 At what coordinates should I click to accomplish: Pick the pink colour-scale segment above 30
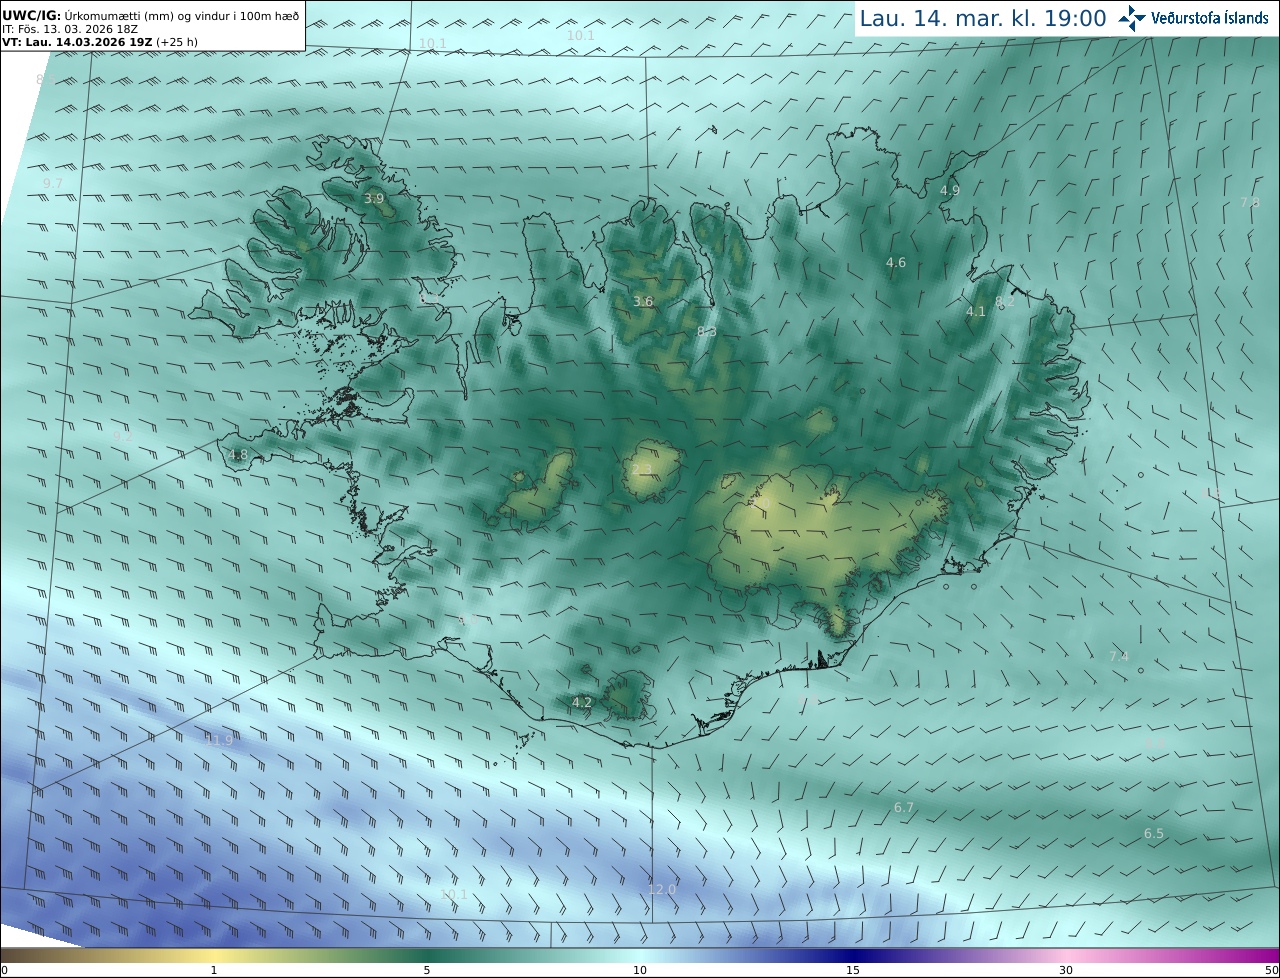(1066, 955)
